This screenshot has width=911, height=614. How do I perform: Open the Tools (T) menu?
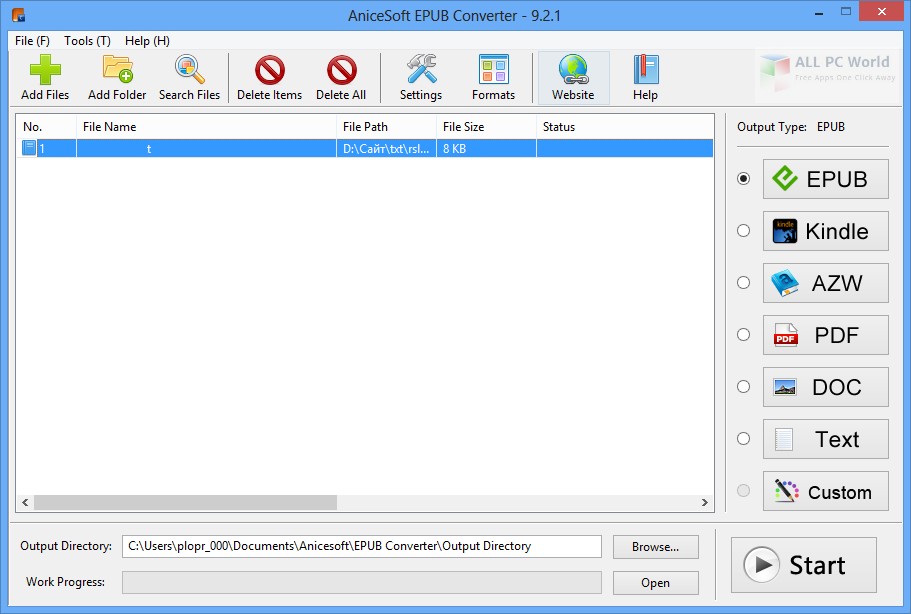87,41
